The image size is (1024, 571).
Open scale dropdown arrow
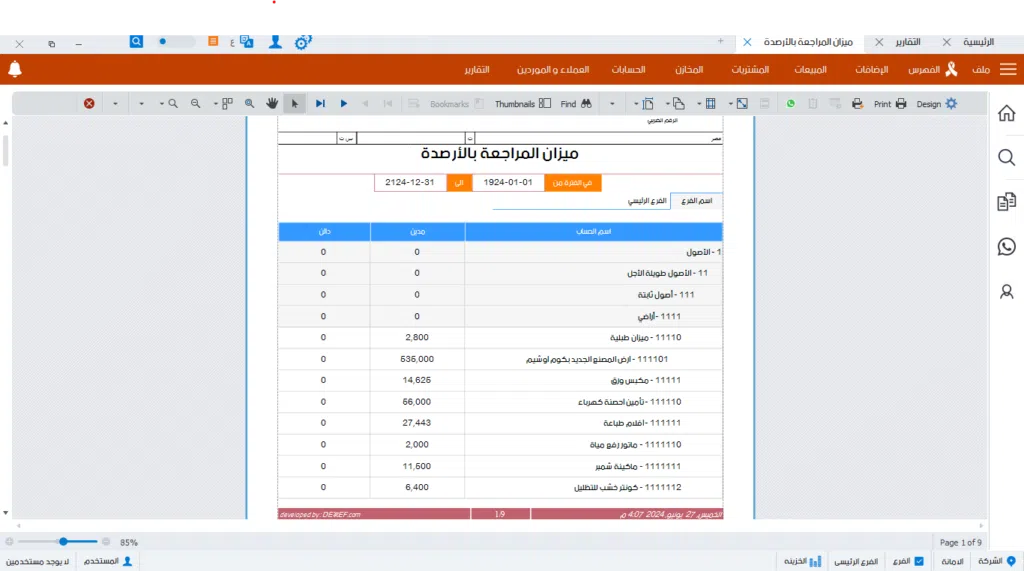coord(730,103)
